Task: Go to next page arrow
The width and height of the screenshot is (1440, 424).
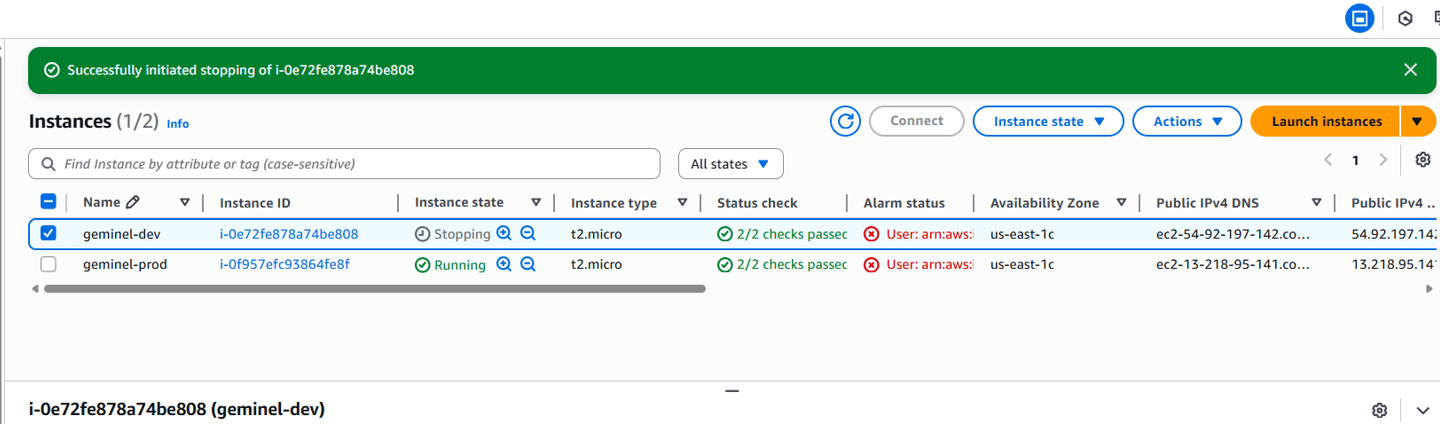Action: (1383, 160)
